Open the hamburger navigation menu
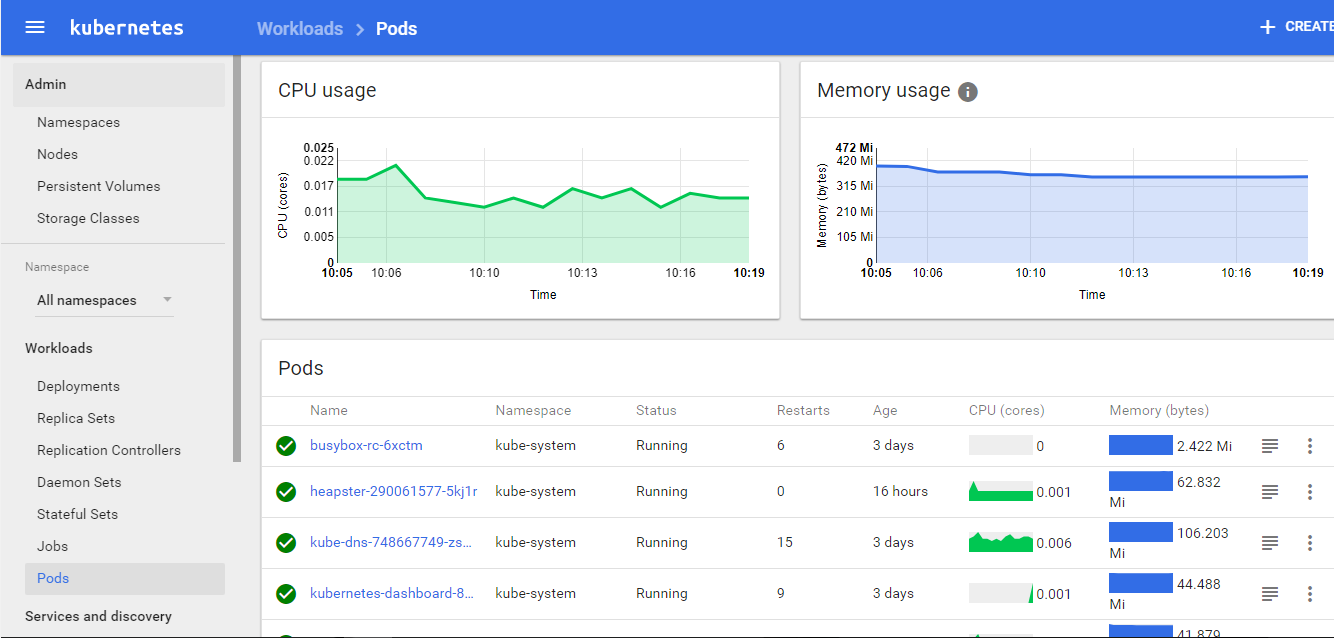1334x638 pixels. [35, 27]
